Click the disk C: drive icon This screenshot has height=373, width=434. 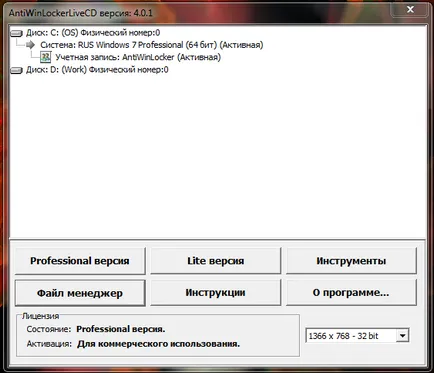16,33
